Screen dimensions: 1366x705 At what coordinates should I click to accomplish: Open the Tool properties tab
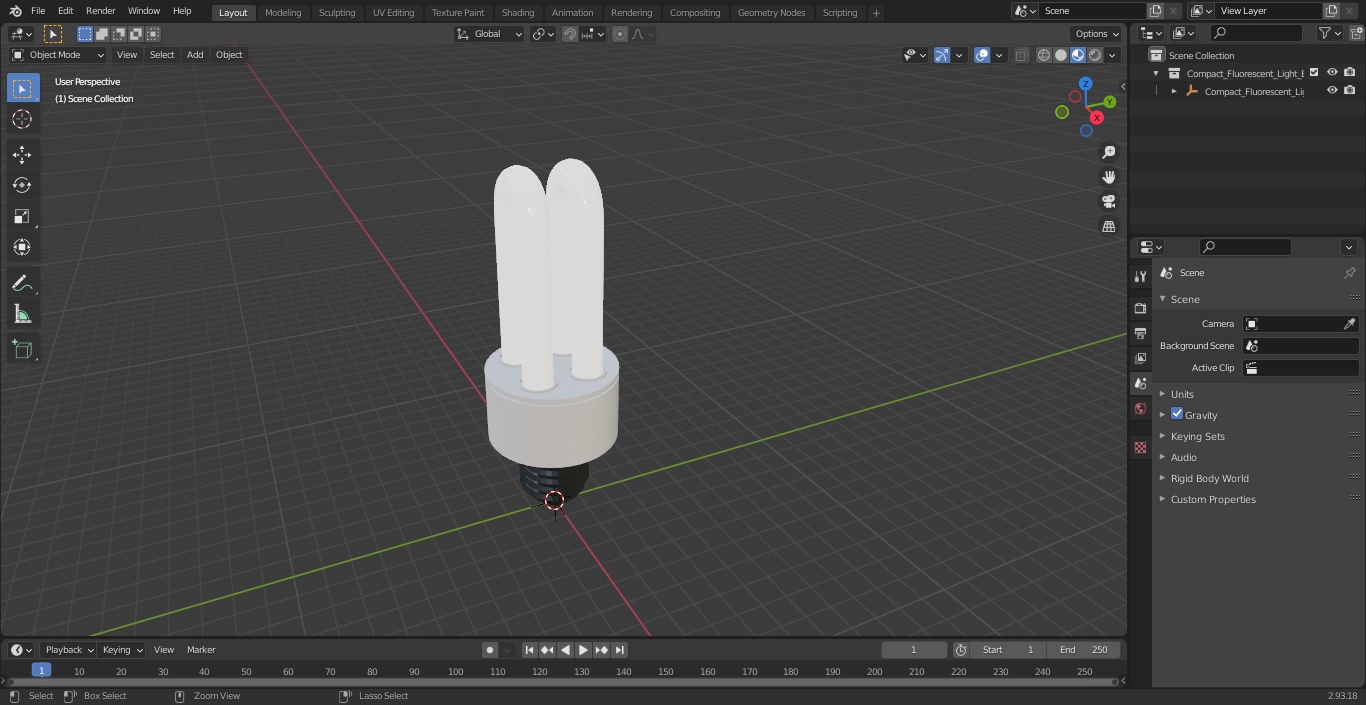(1140, 277)
